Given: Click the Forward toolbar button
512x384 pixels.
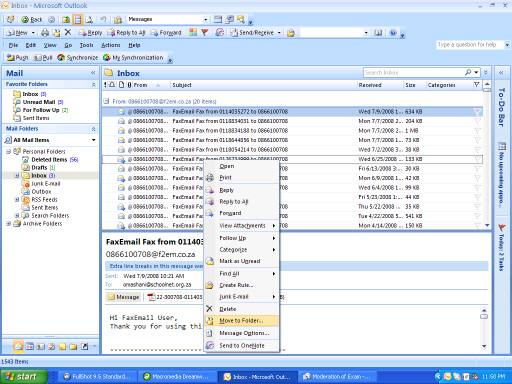Looking at the screenshot, I should coord(166,33).
